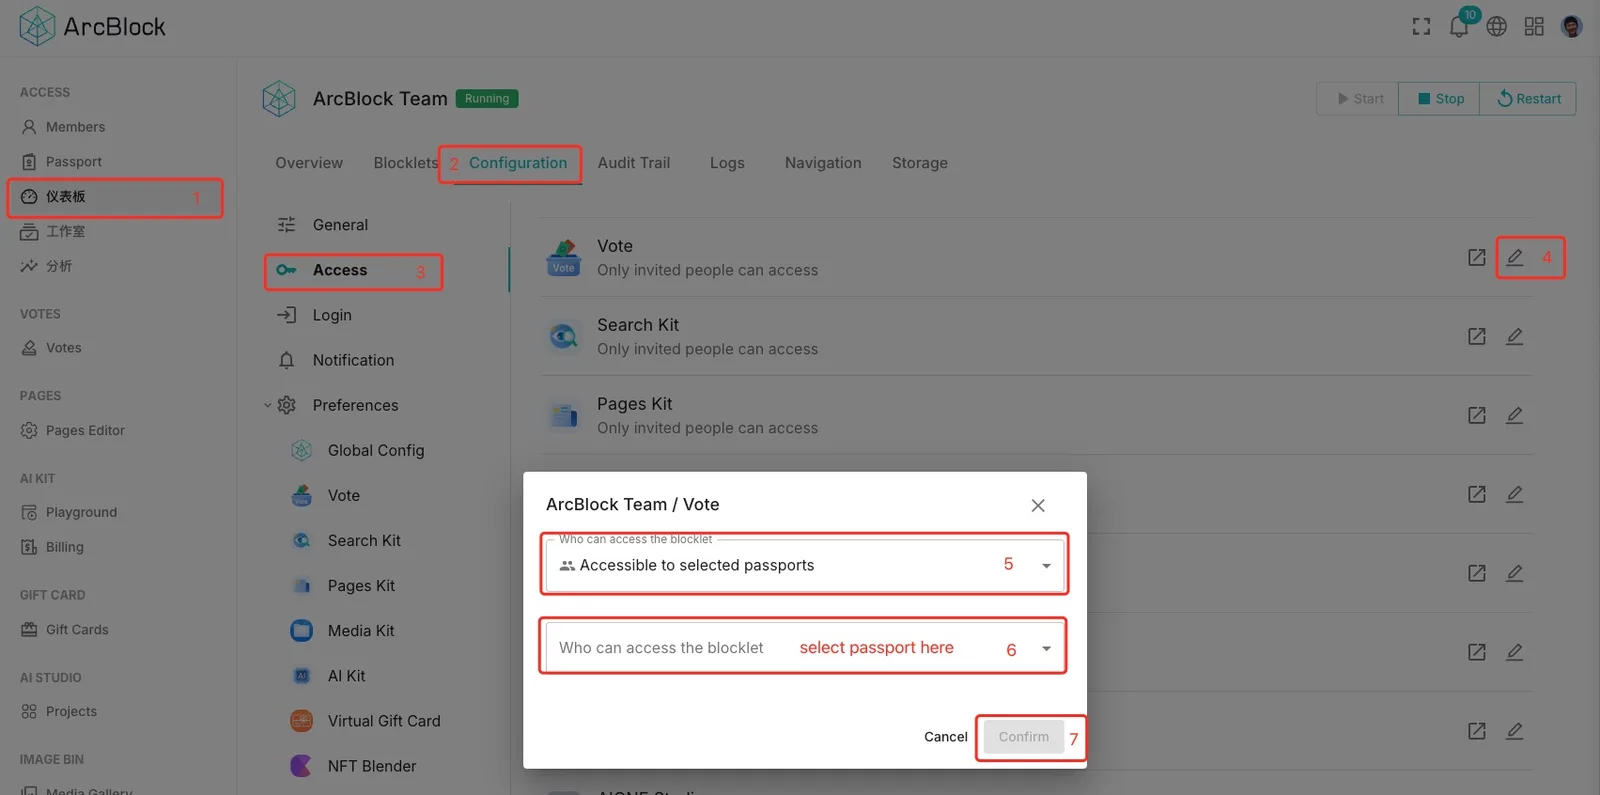Open the user avatar menu

pos(1572,27)
